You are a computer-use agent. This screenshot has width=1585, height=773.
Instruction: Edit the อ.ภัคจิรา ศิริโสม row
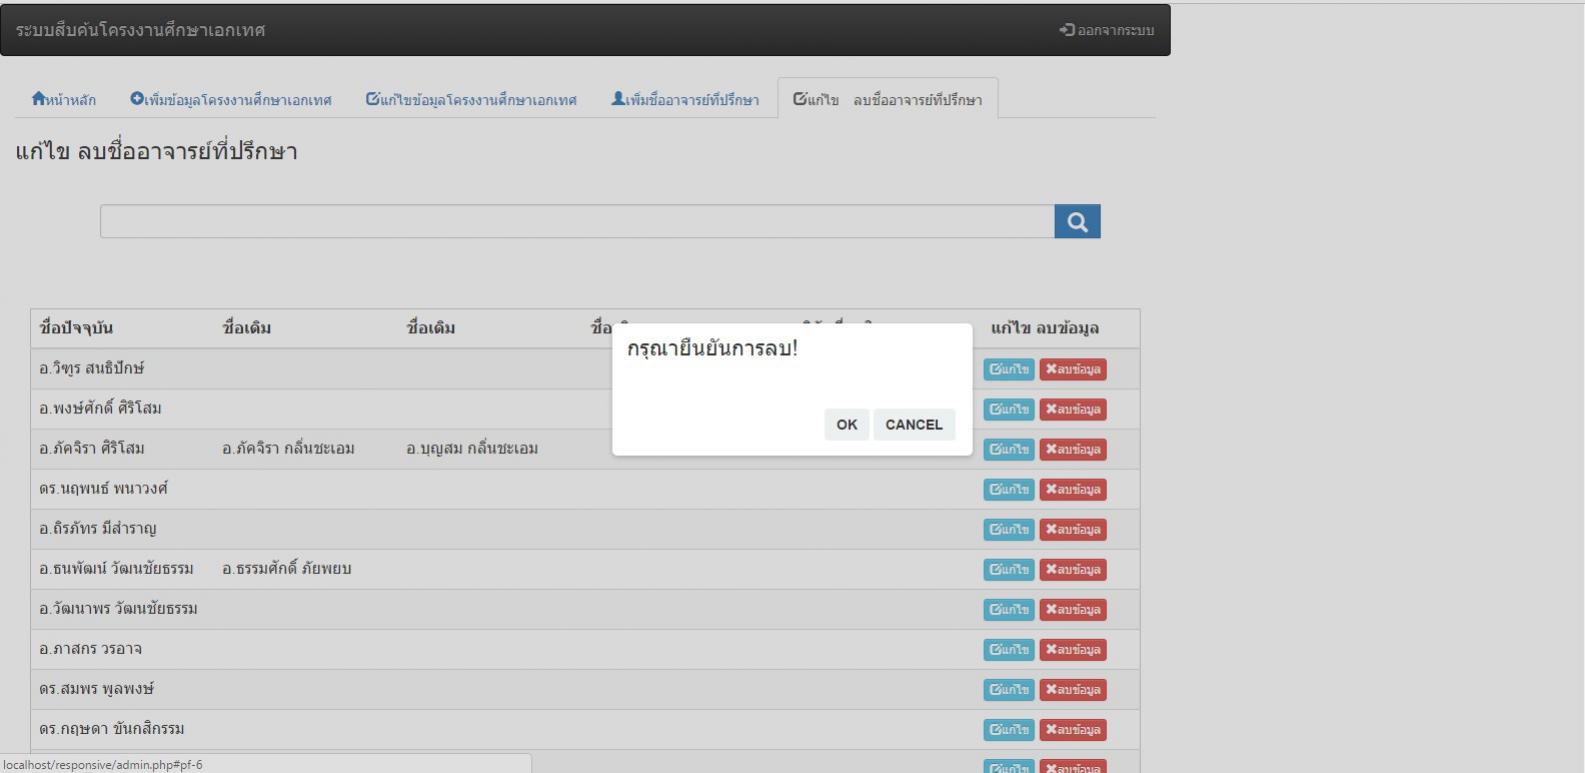[1009, 449]
